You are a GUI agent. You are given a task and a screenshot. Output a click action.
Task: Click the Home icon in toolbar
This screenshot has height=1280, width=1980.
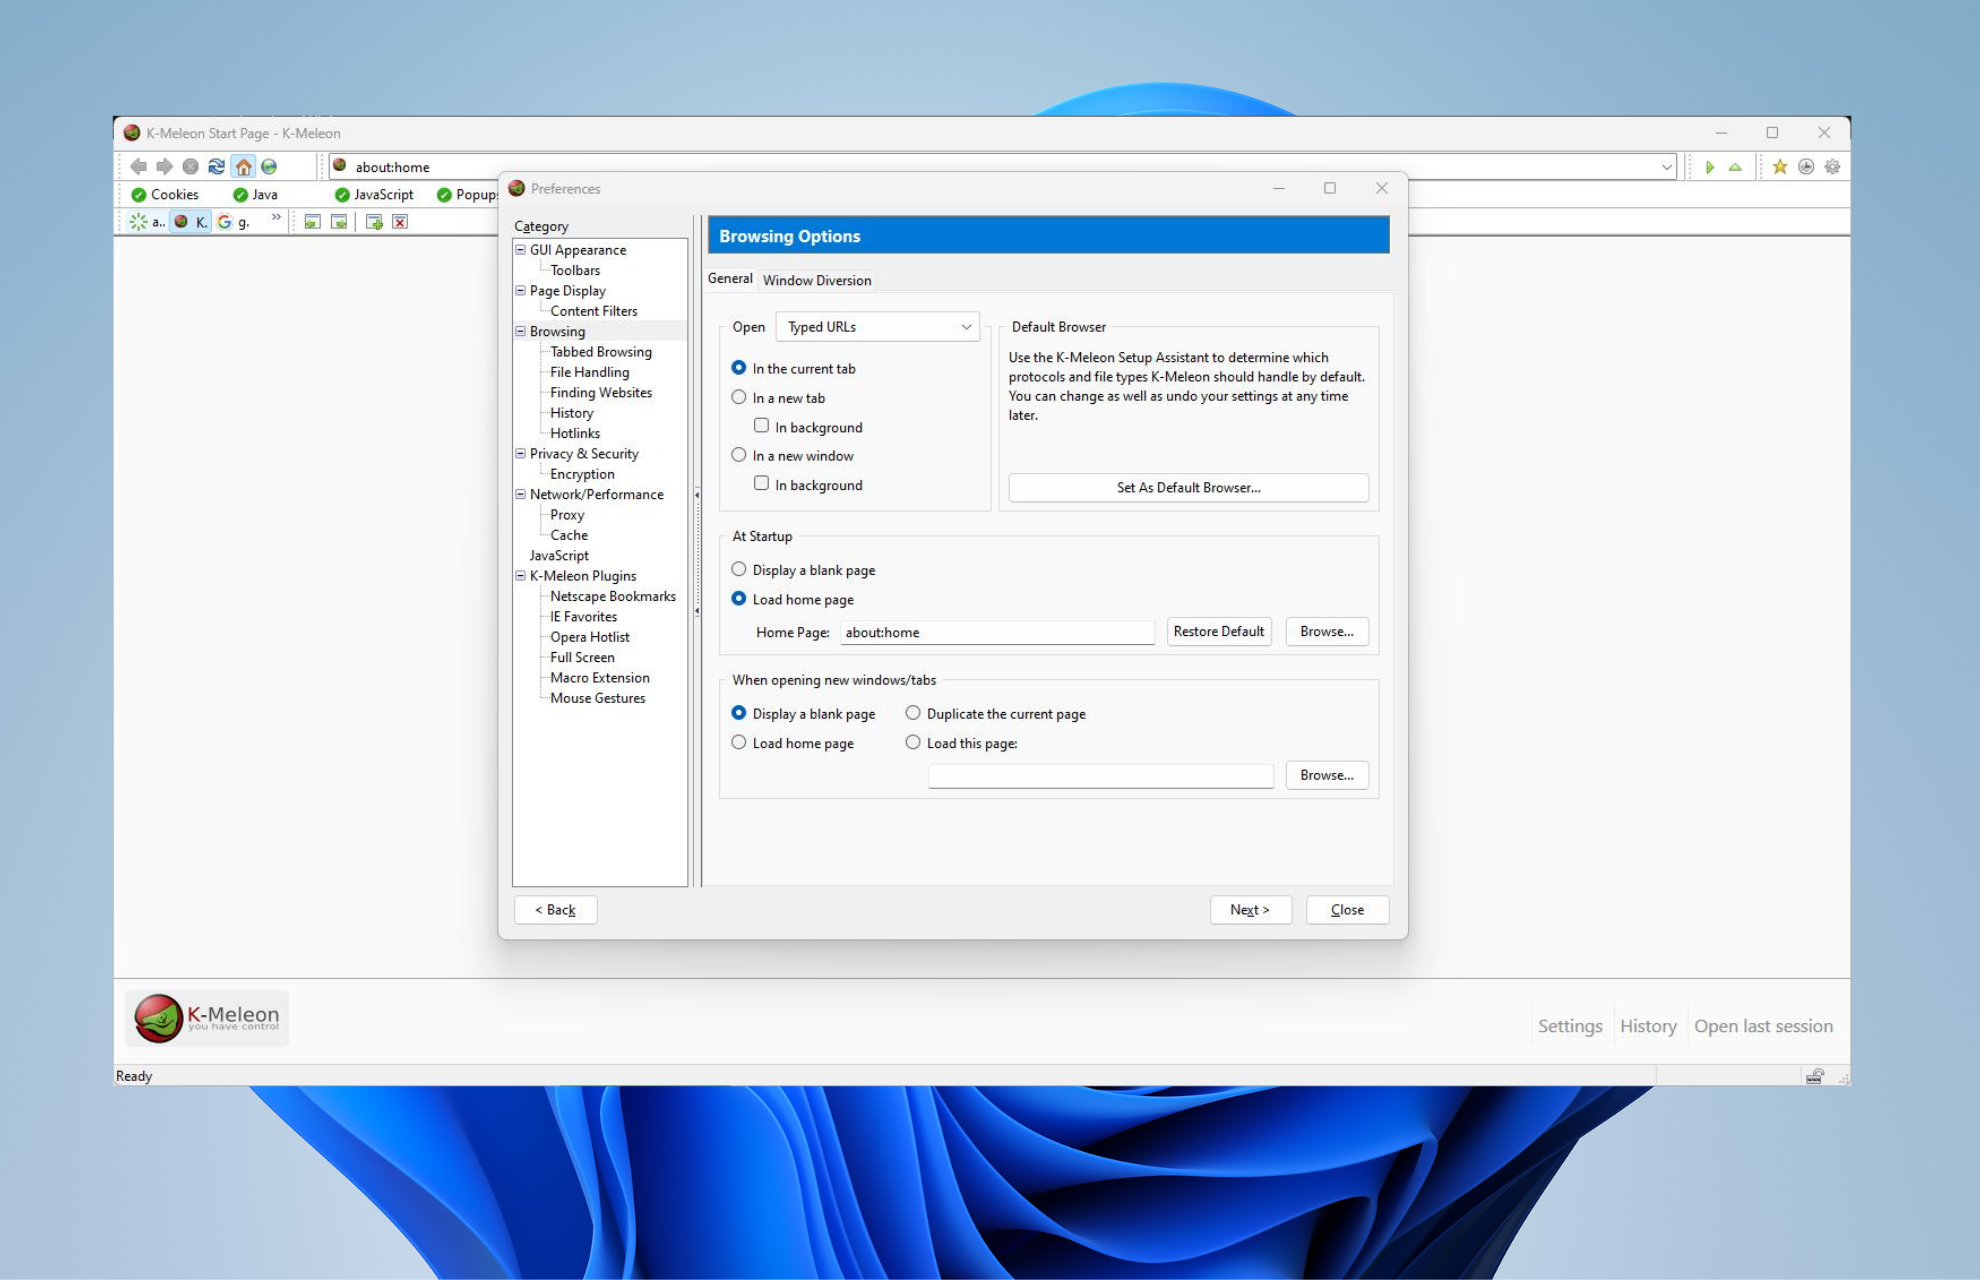pos(243,167)
